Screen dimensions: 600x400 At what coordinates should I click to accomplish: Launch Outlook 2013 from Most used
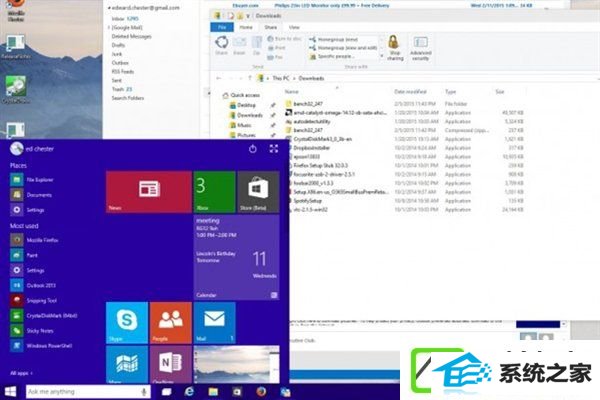[34, 285]
